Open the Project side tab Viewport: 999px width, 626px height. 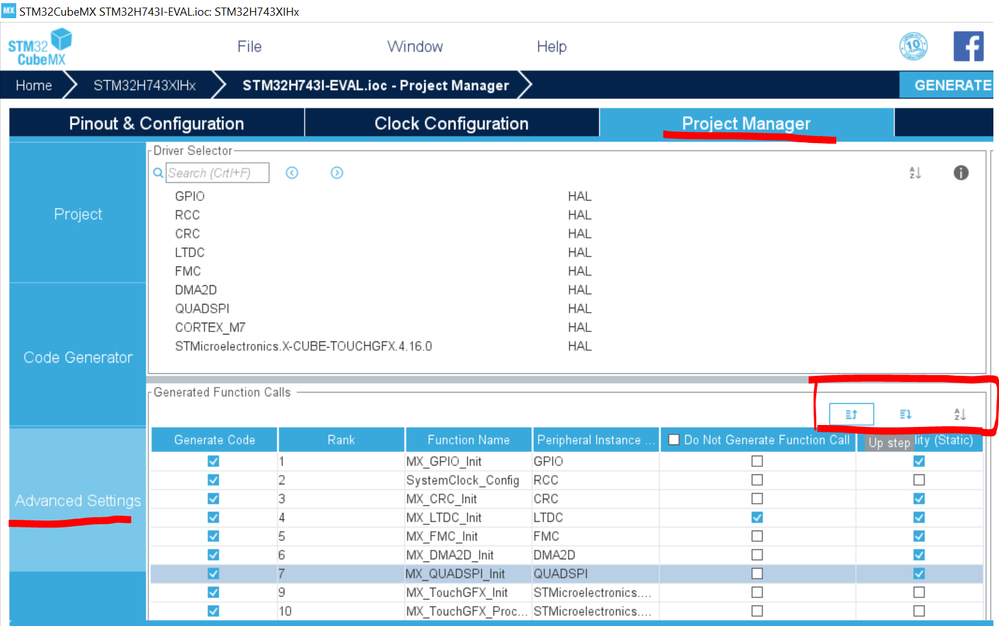pyautogui.click(x=78, y=214)
